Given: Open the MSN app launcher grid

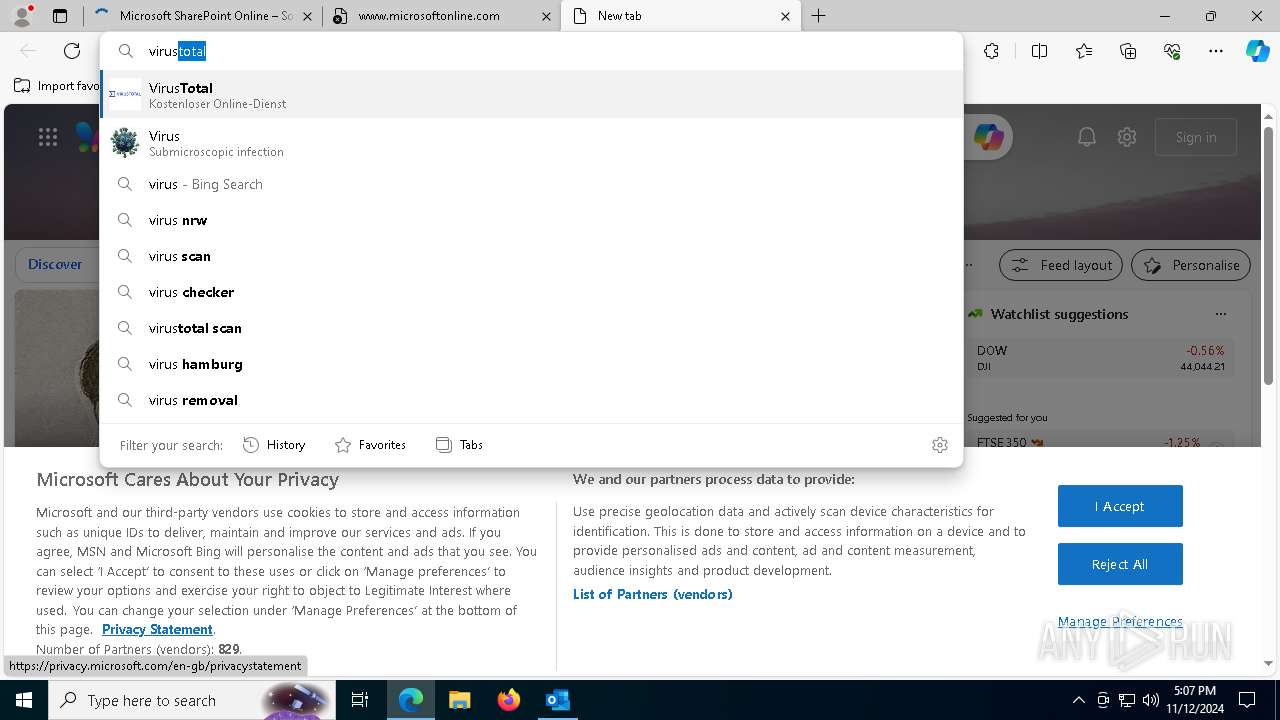Looking at the screenshot, I should 48,137.
